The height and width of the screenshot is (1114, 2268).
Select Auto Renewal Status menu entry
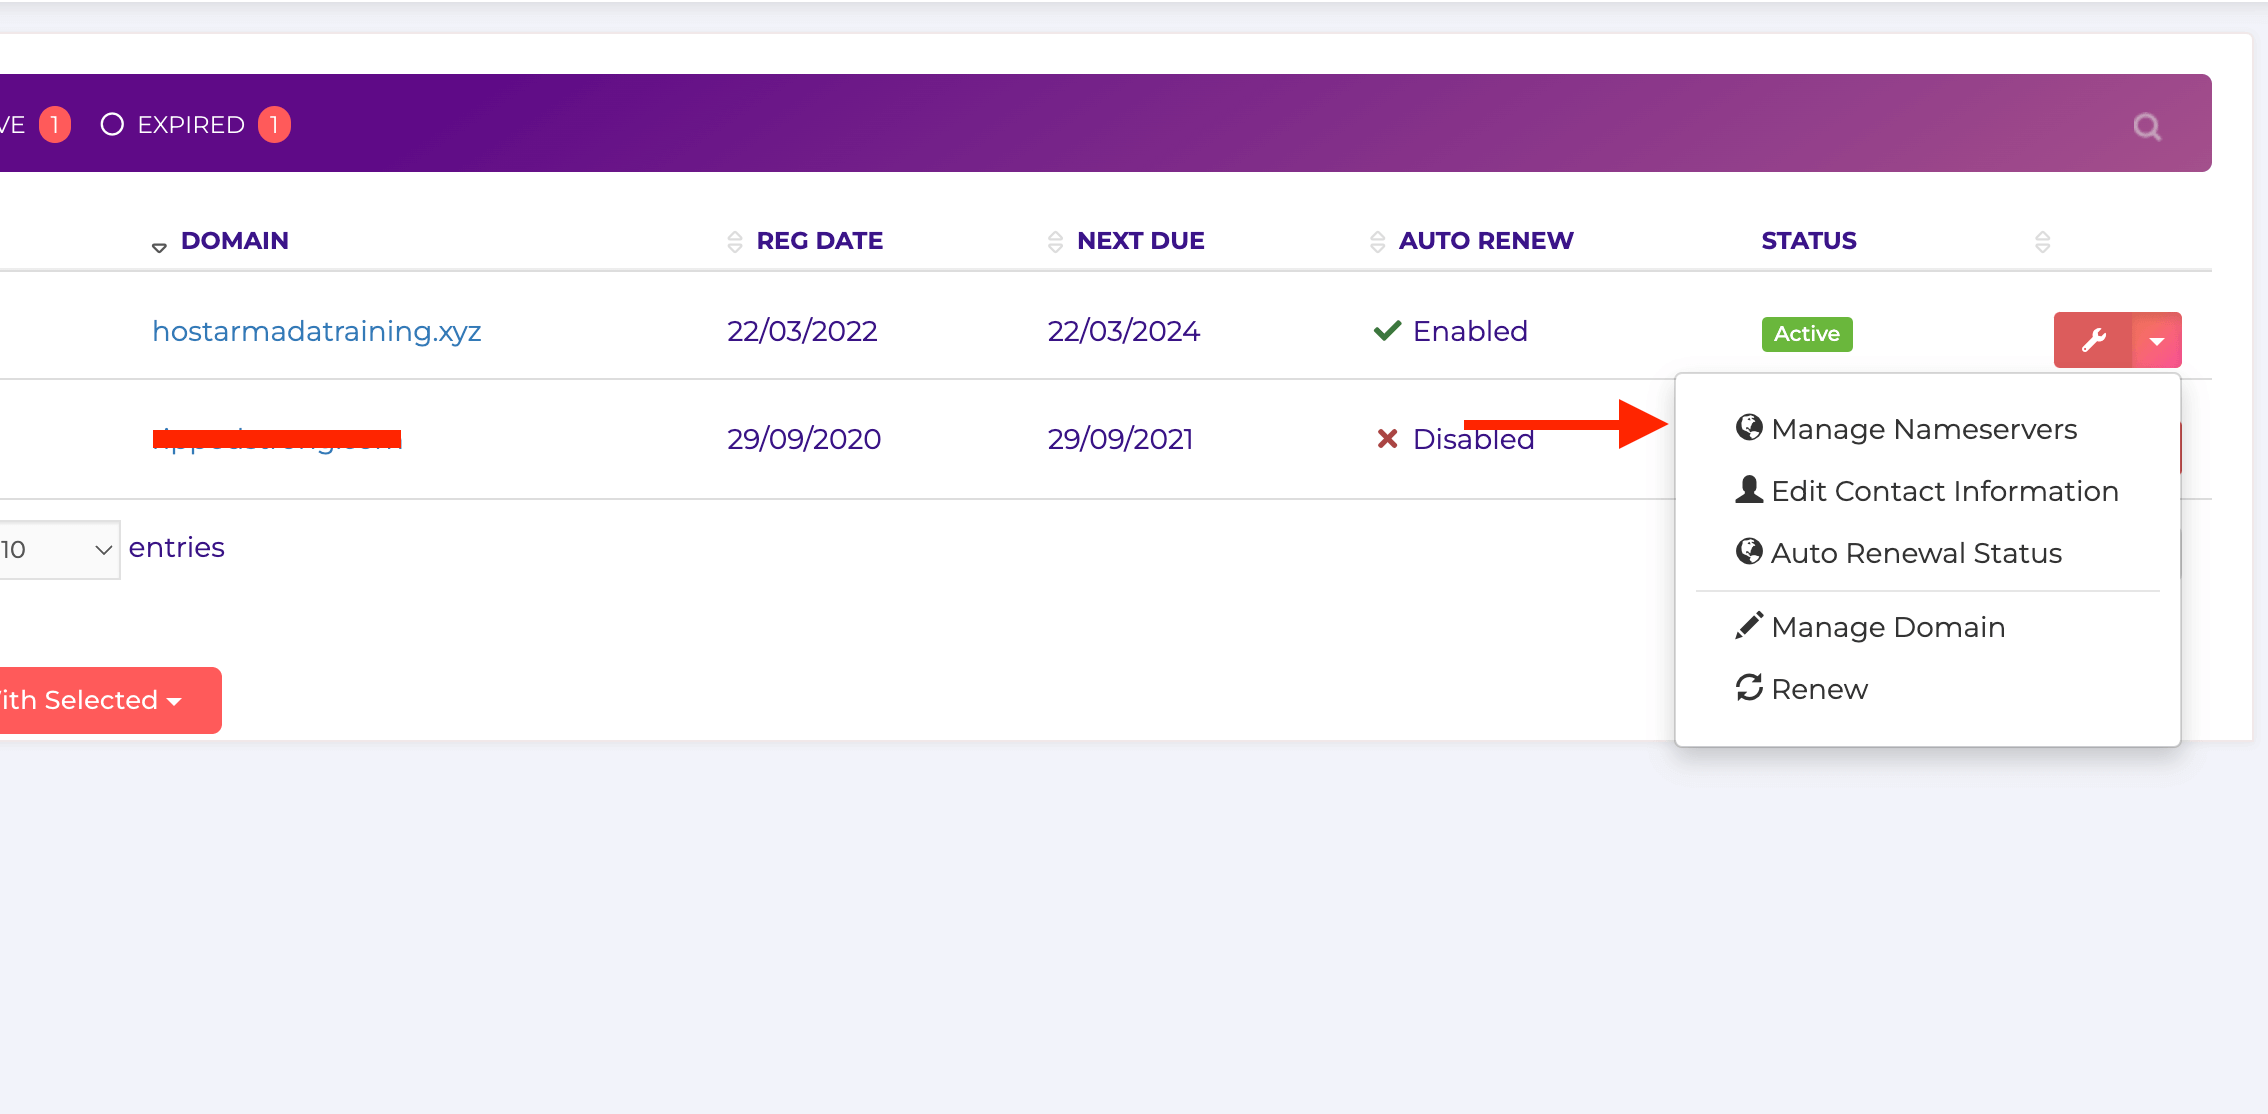[x=1899, y=553]
